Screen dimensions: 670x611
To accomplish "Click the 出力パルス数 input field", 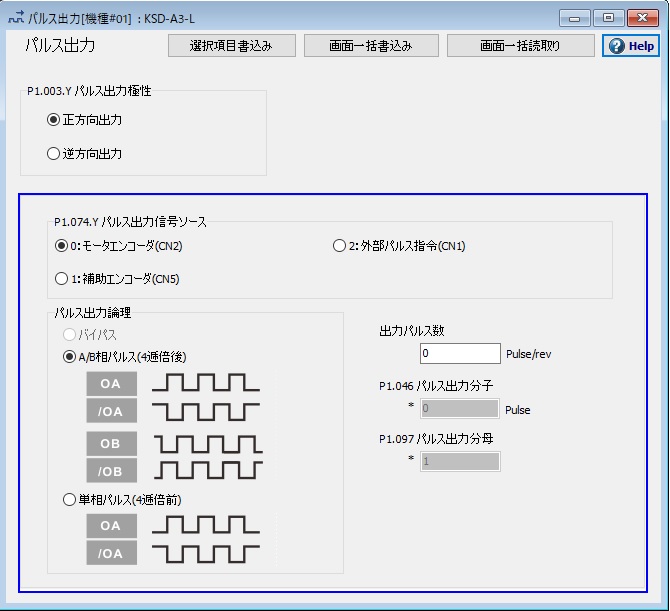I will click(x=459, y=354).
